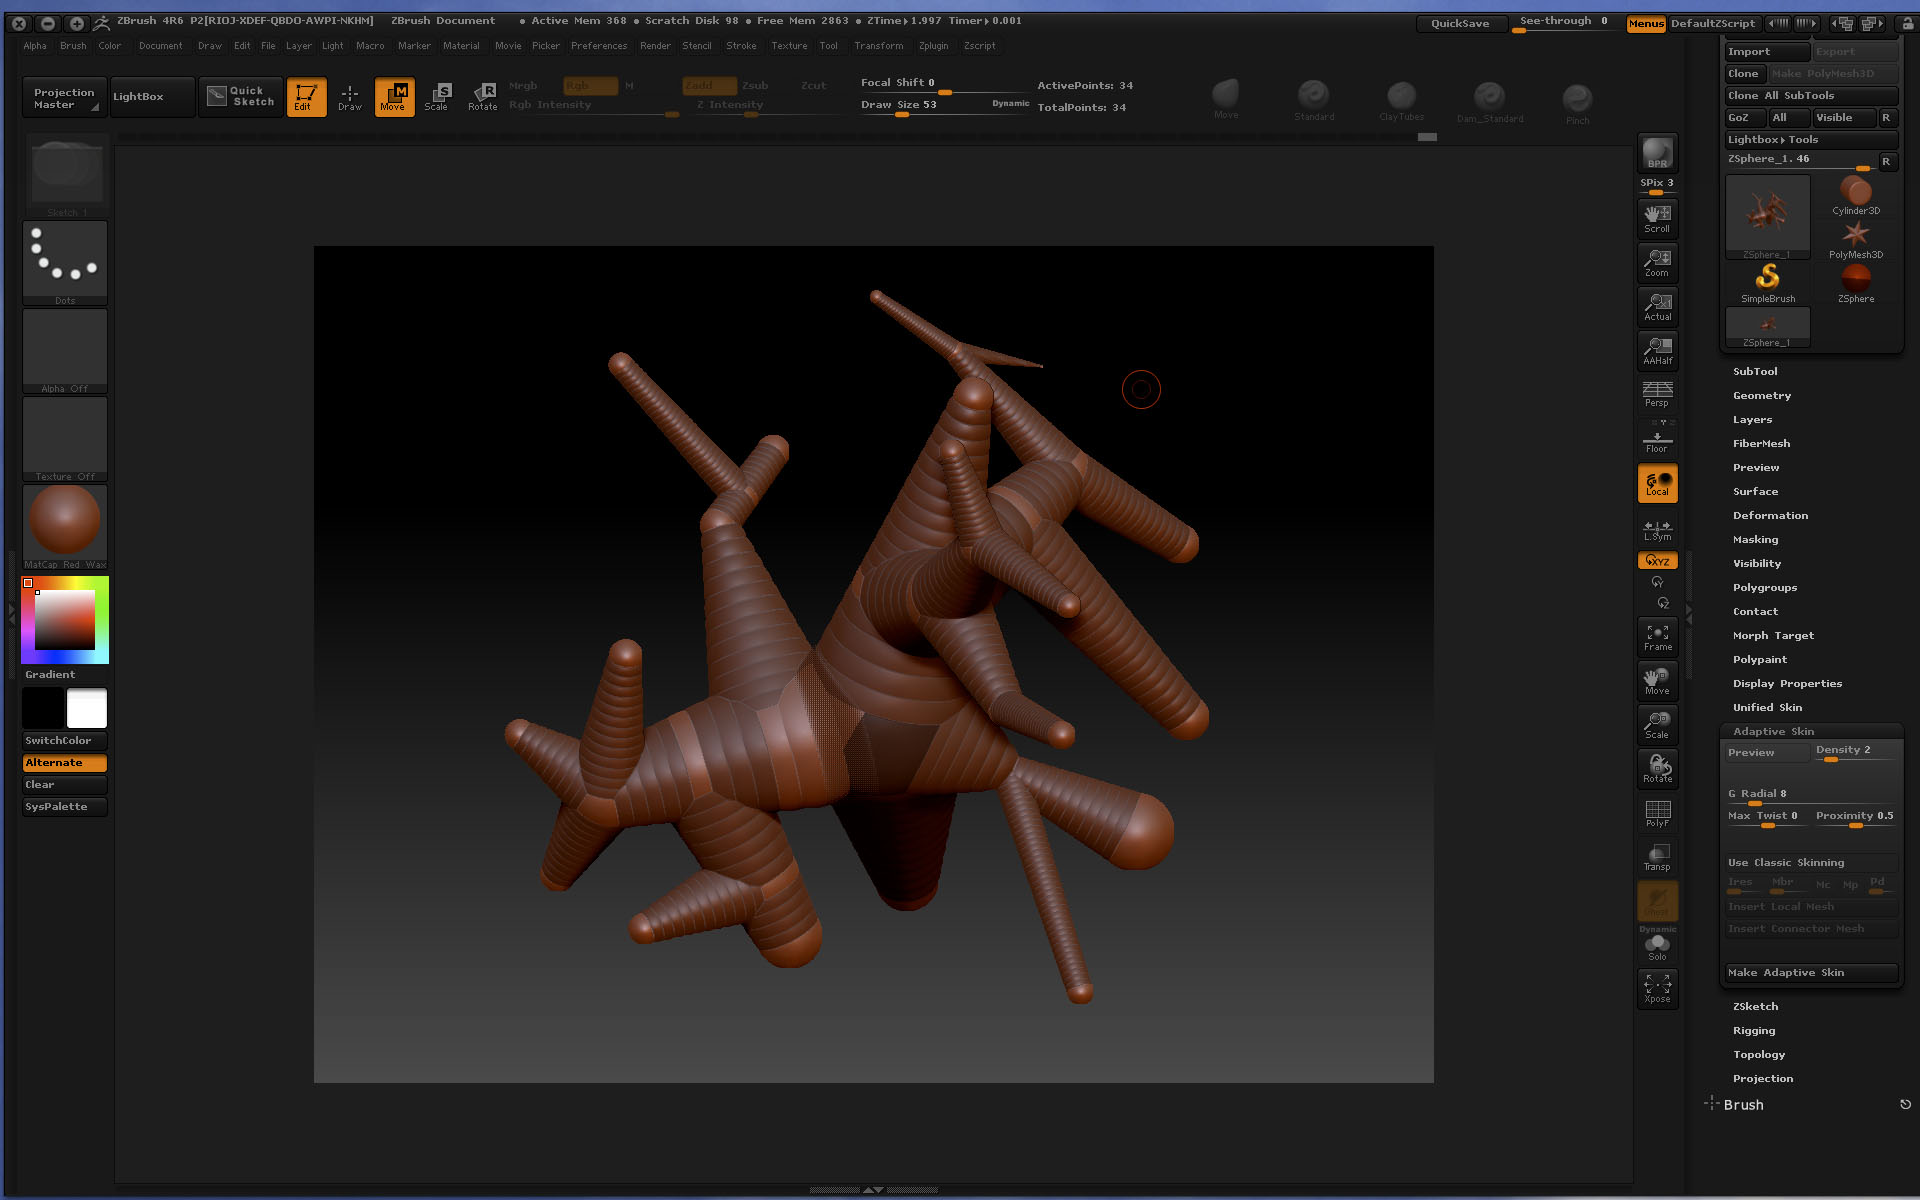Choose the PolyMesh3D star tool
1920x1200 pixels.
[x=1856, y=239]
